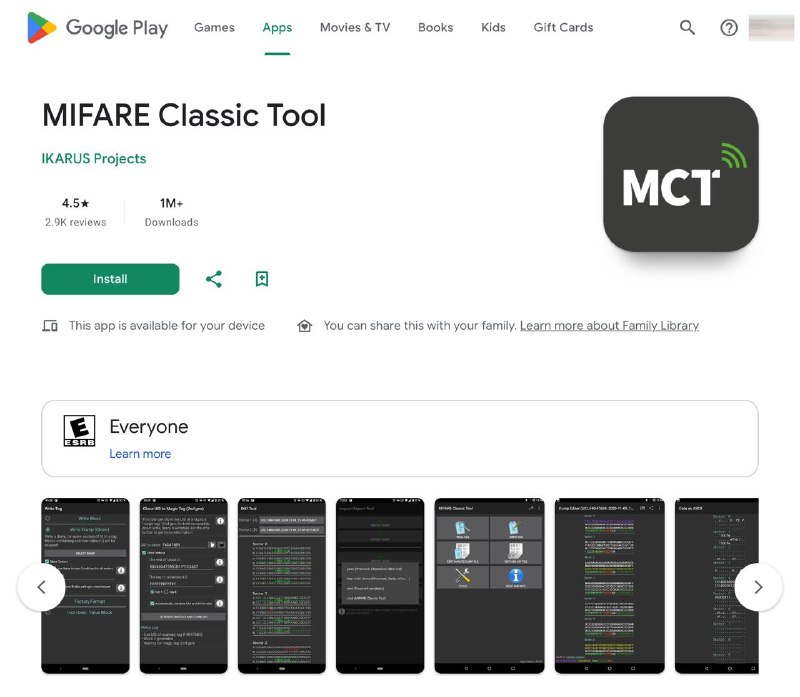Click the Google Play logo
This screenshot has width=800, height=697.
click(97, 28)
